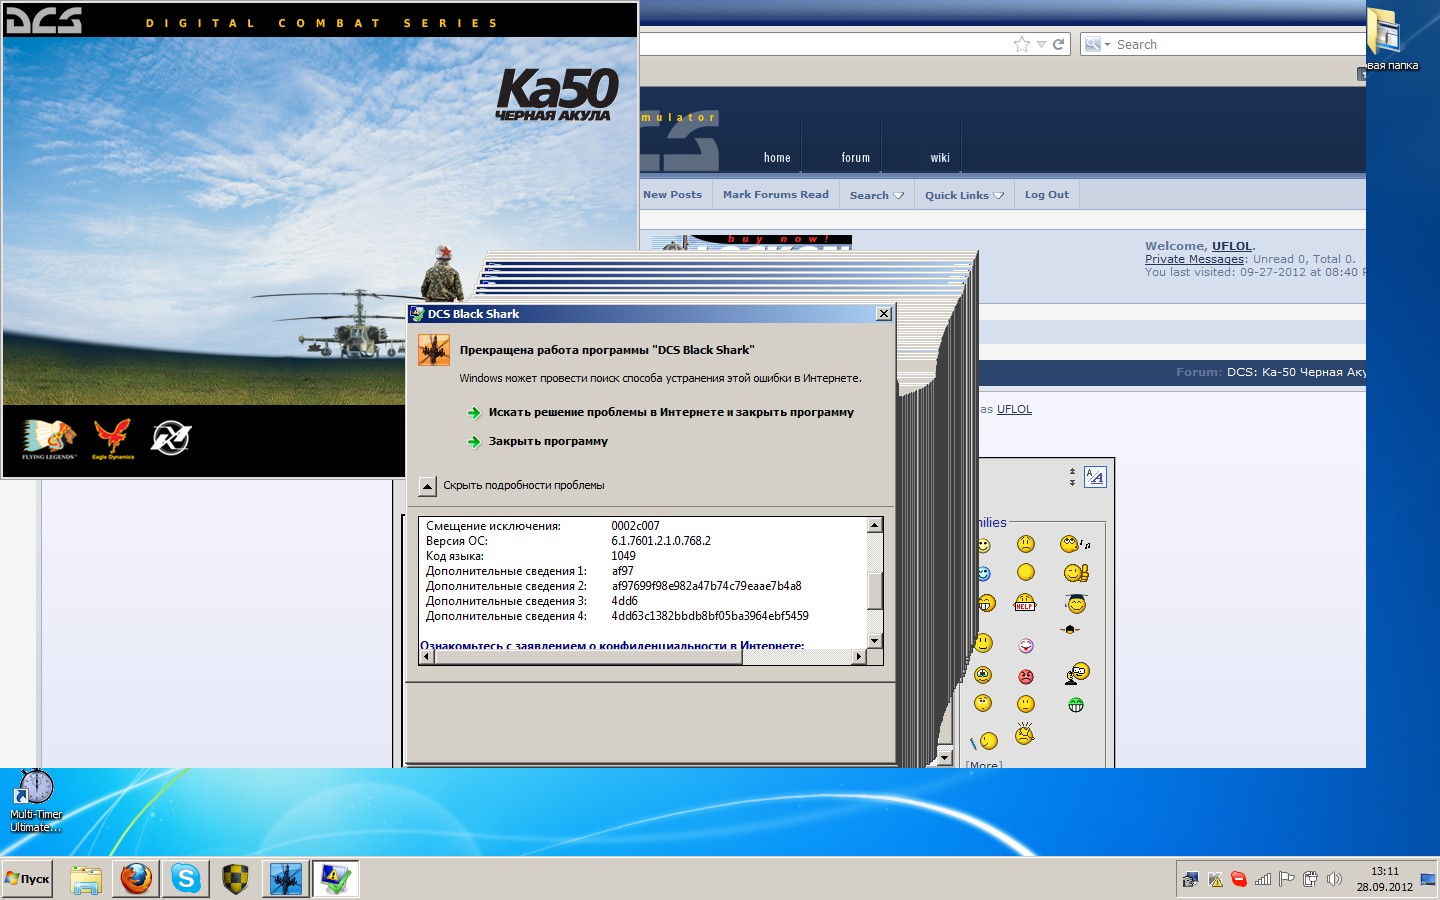
Task: Open the search engine selector dropdown
Action: [x=1098, y=44]
